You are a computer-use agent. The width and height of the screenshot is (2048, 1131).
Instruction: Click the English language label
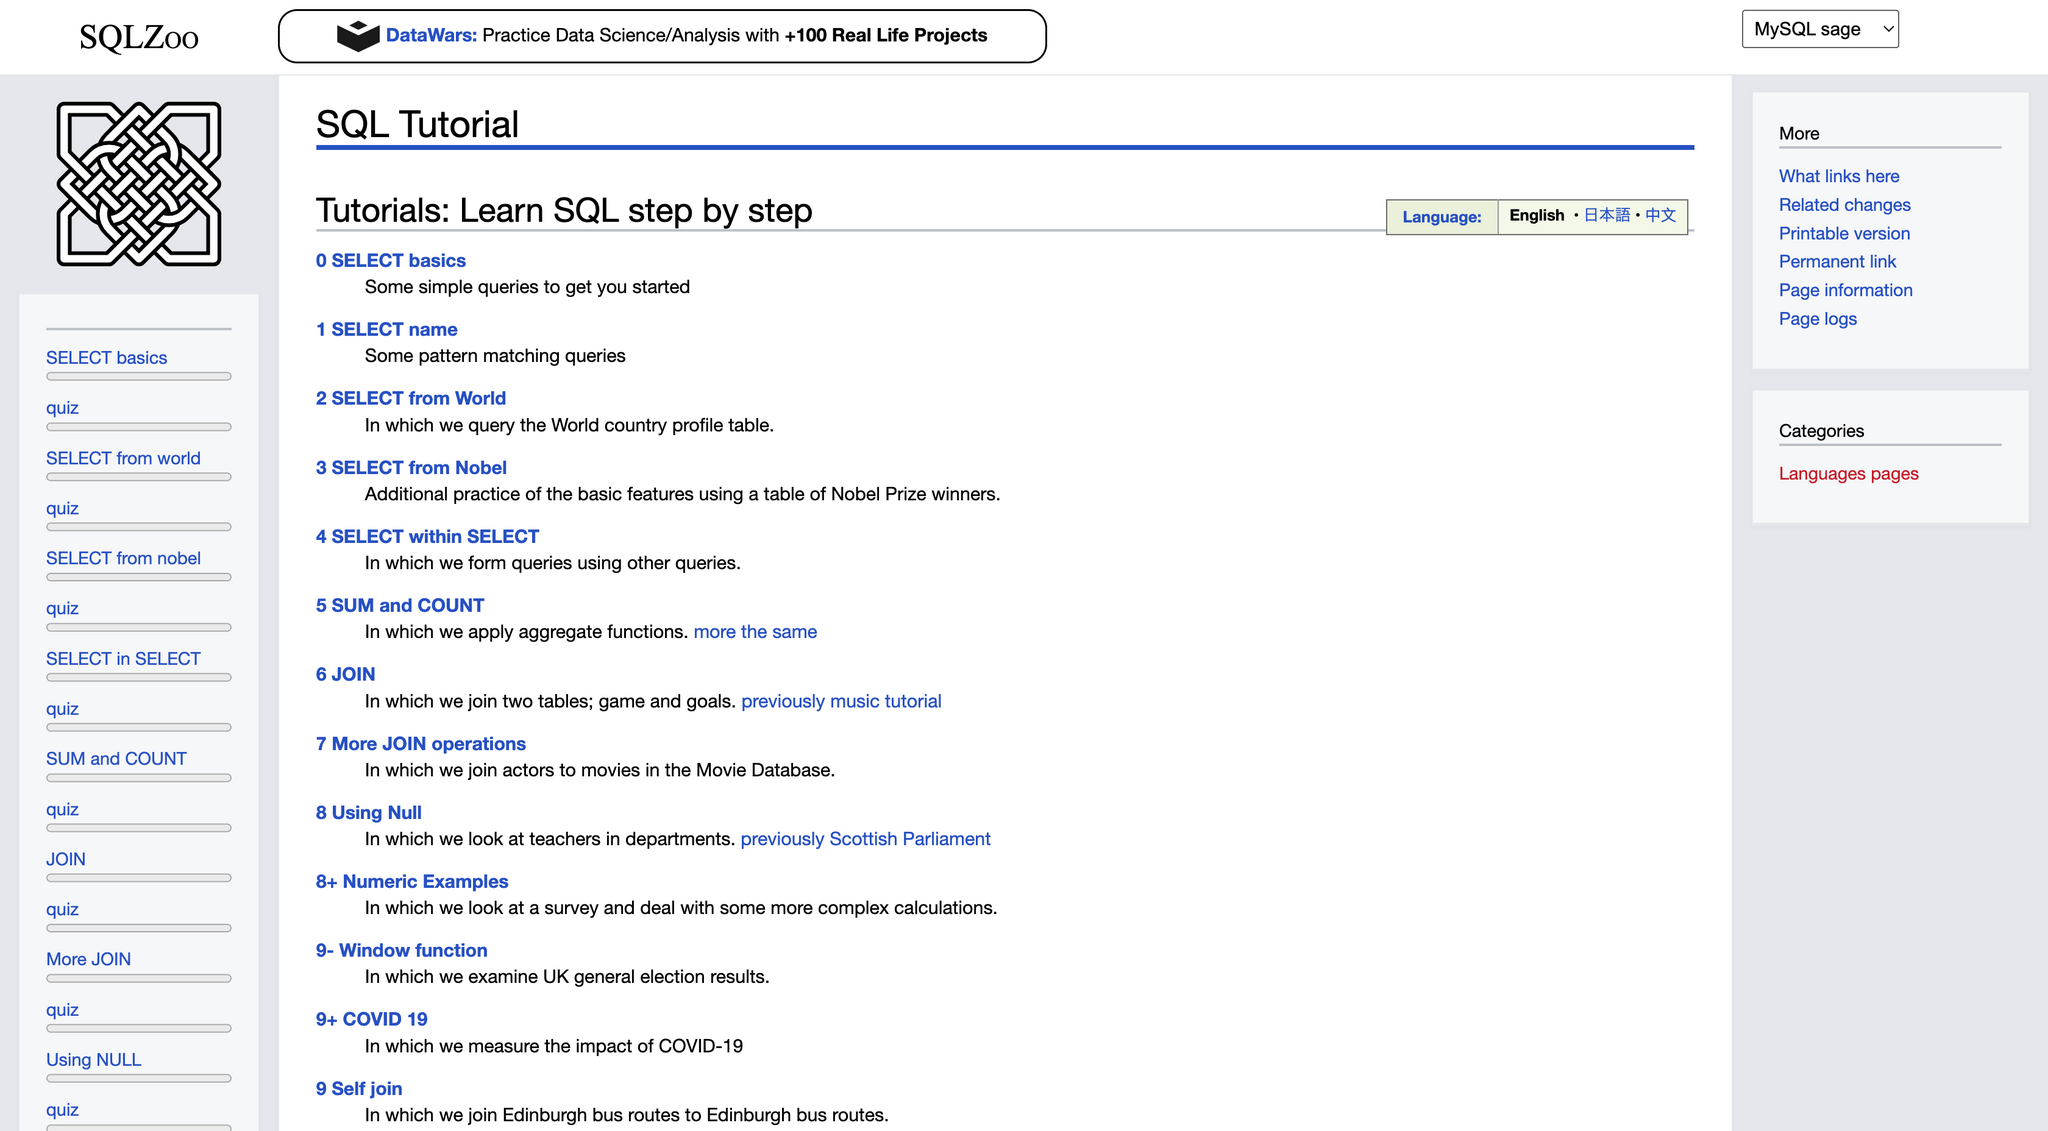[1536, 215]
